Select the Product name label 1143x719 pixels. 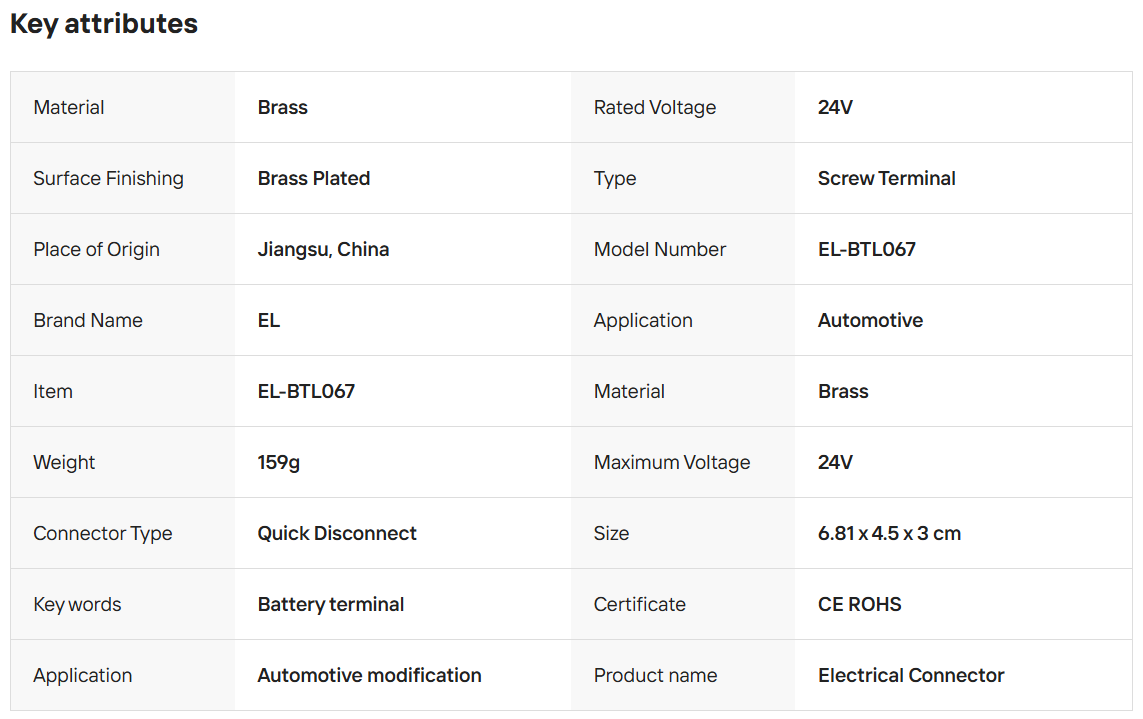[x=655, y=675]
